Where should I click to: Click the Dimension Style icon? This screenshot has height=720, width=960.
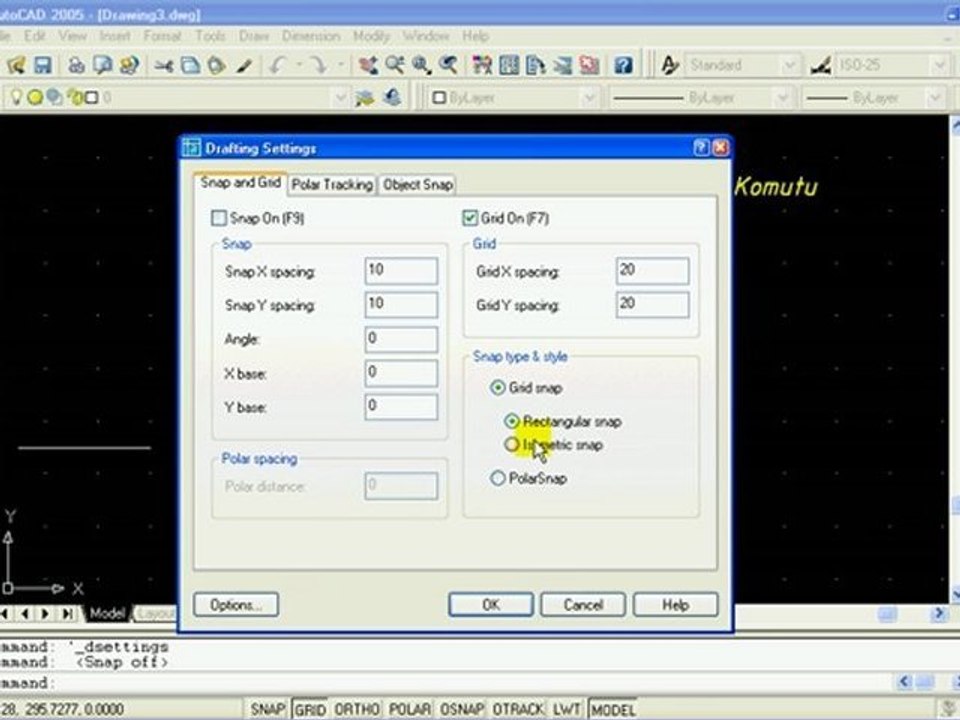tap(821, 64)
